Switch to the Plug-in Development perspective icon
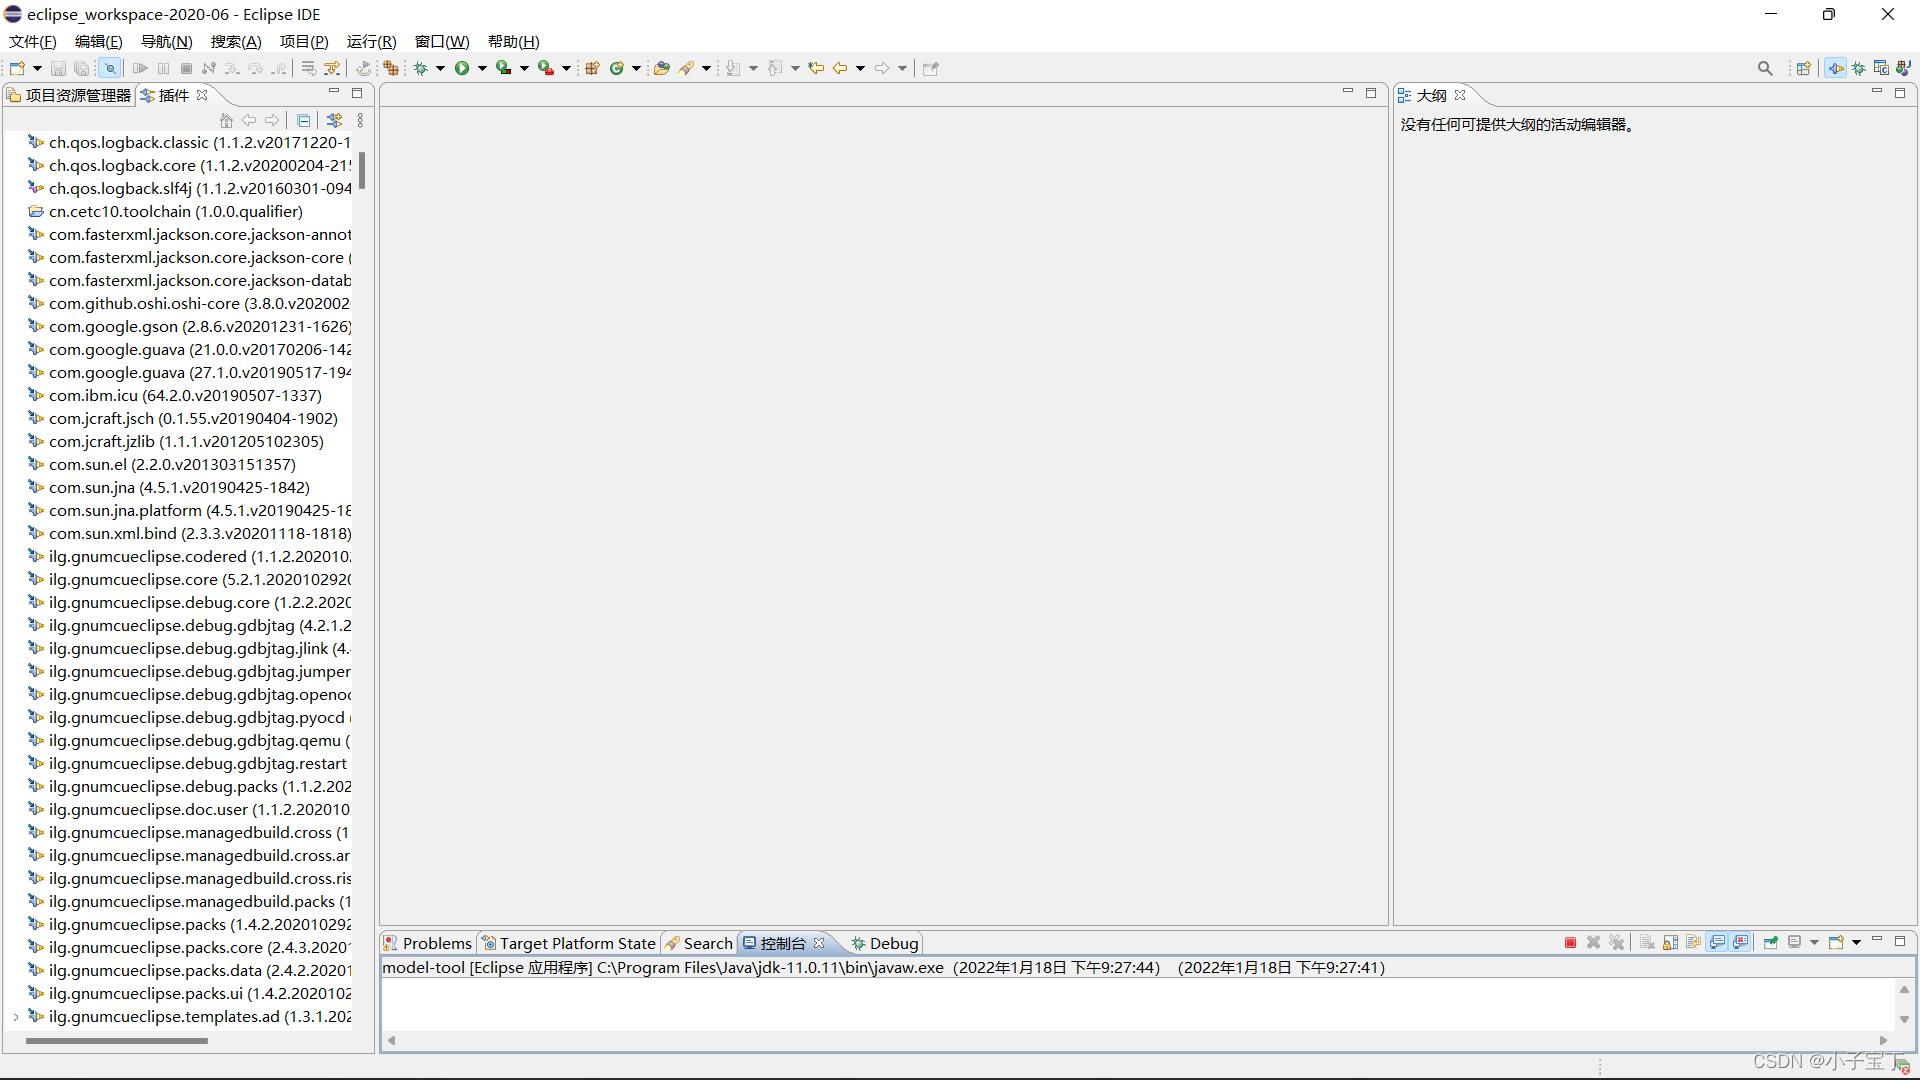Screen dimensions: 1920x1080 [x=1836, y=68]
